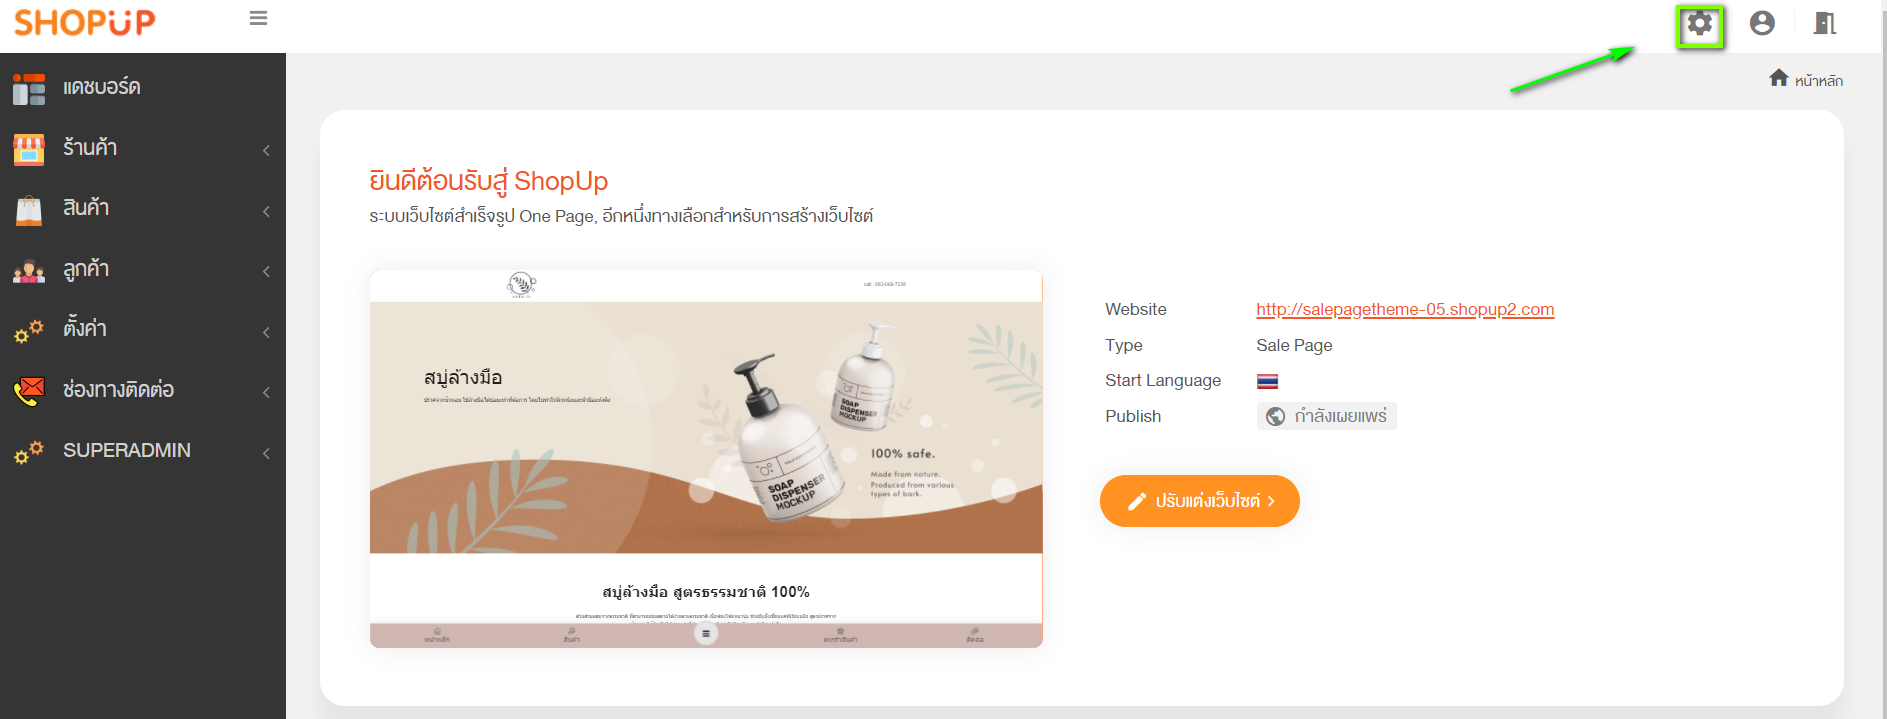Click the logout door icon
The height and width of the screenshot is (719, 1887).
[x=1825, y=23]
